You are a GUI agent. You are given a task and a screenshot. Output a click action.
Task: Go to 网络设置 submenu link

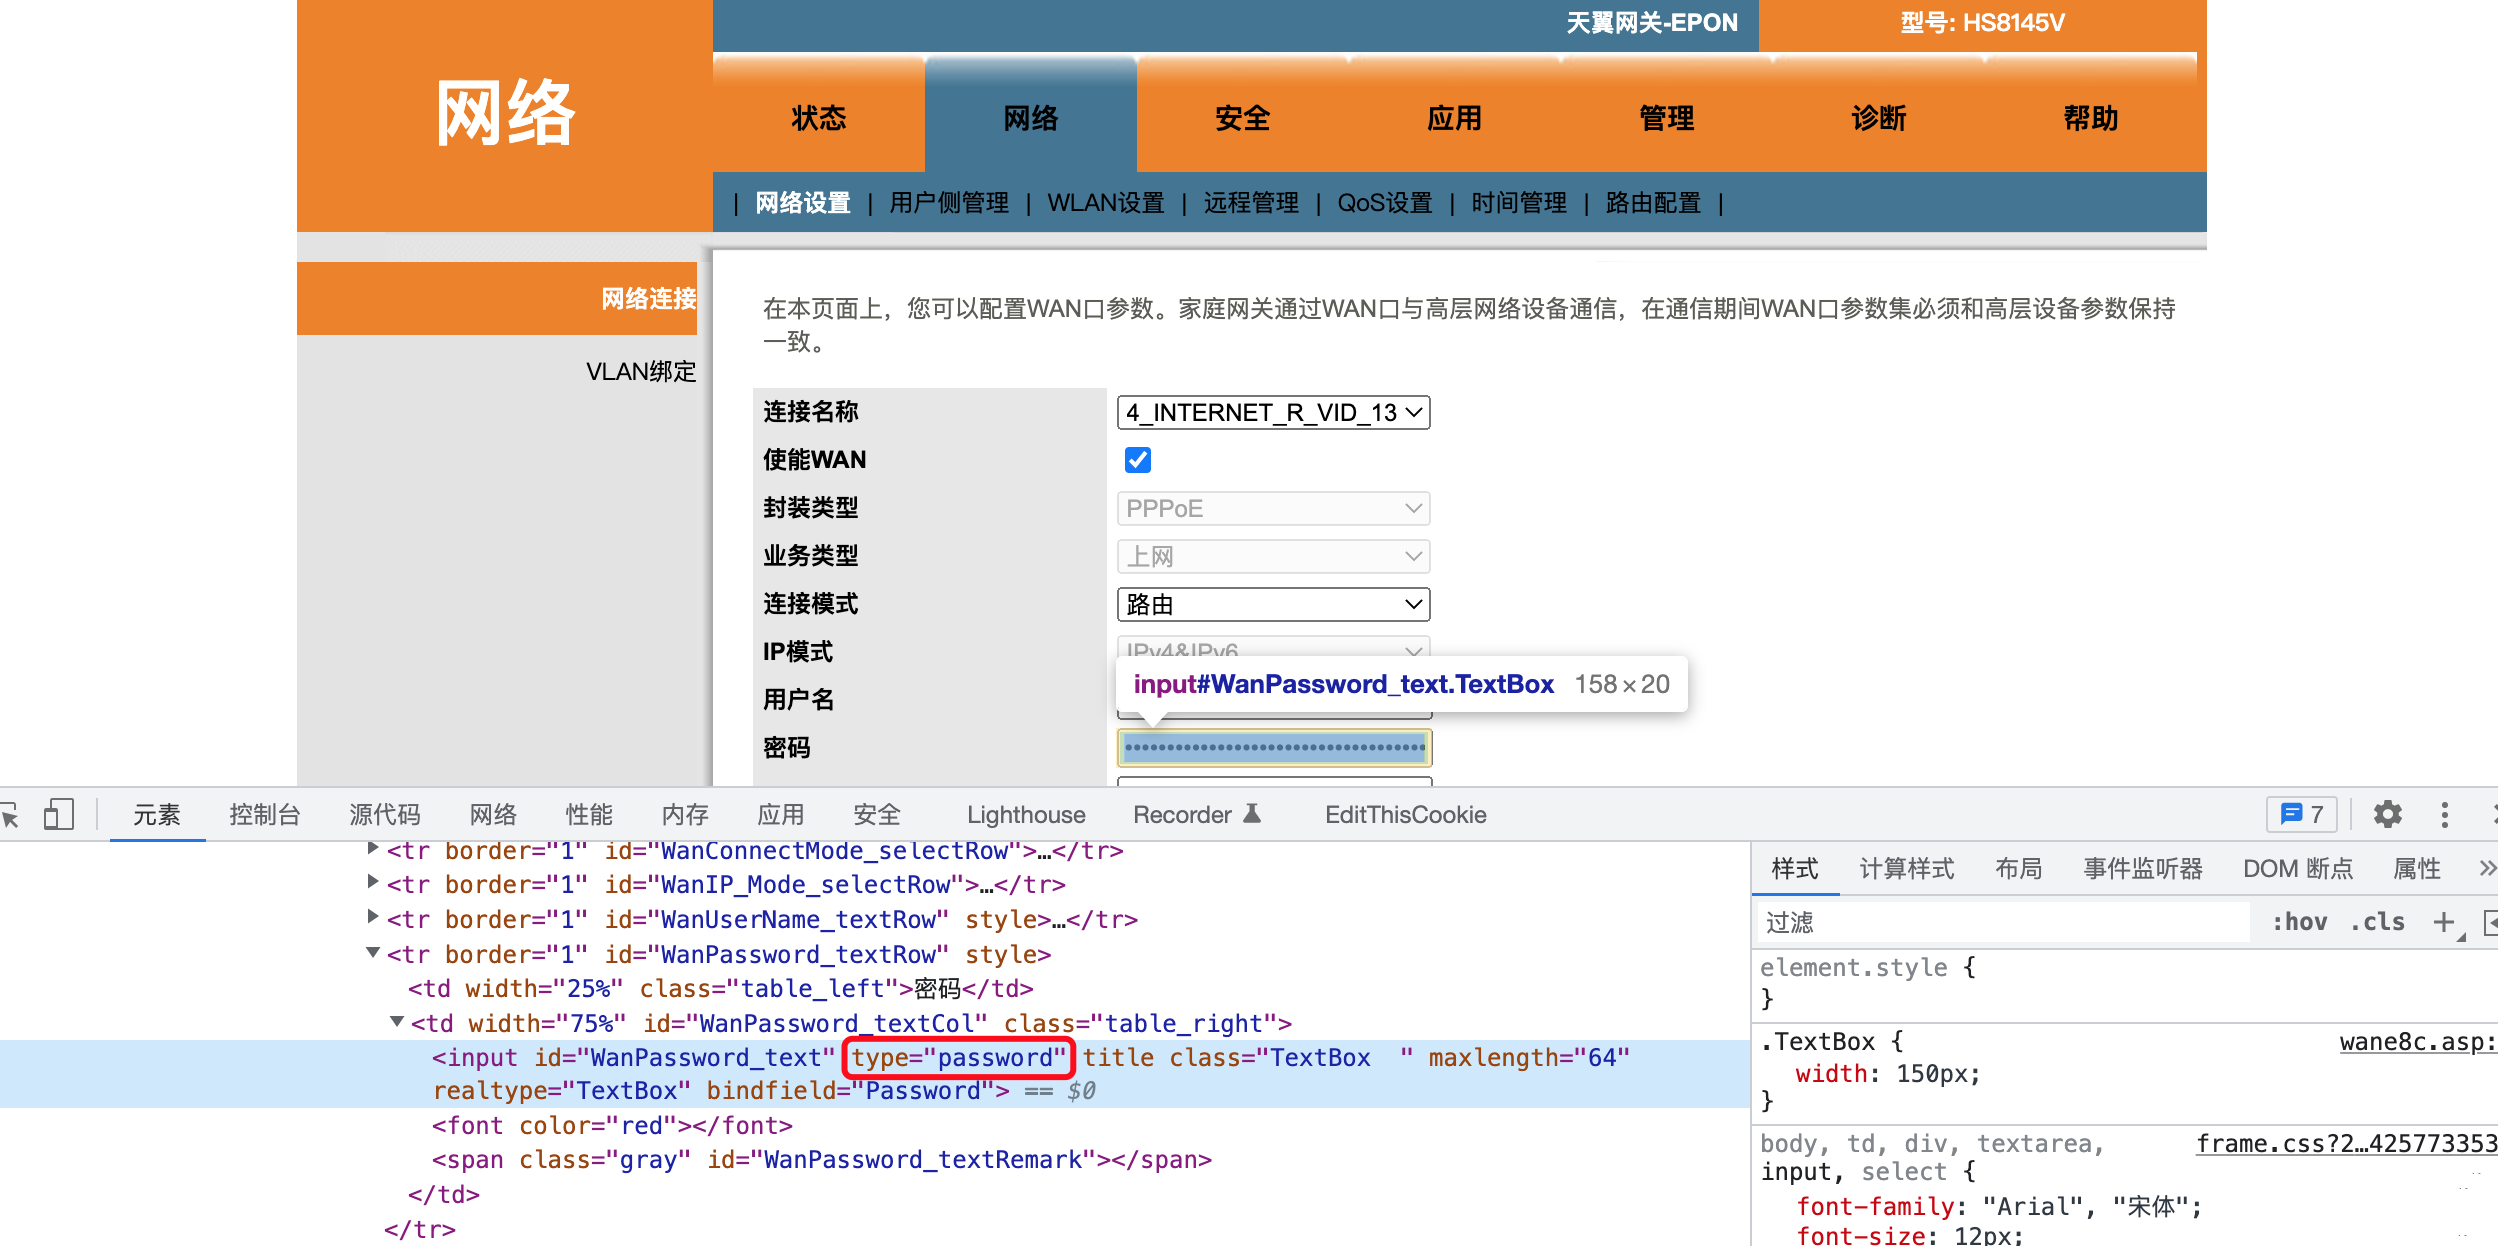point(803,203)
